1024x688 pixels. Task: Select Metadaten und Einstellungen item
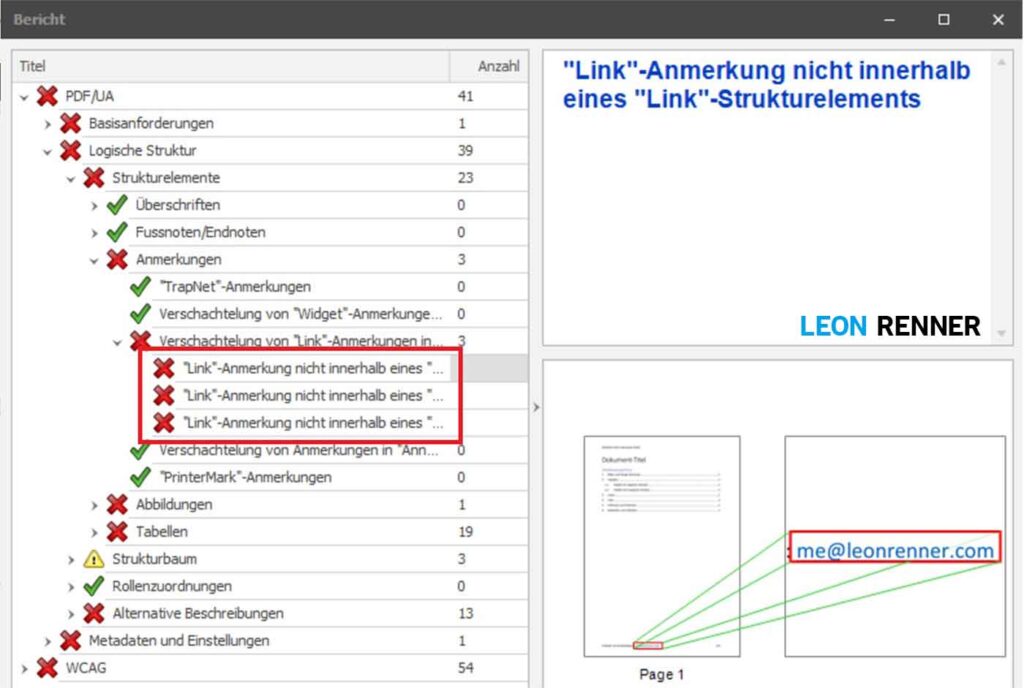pyautogui.click(x=178, y=641)
